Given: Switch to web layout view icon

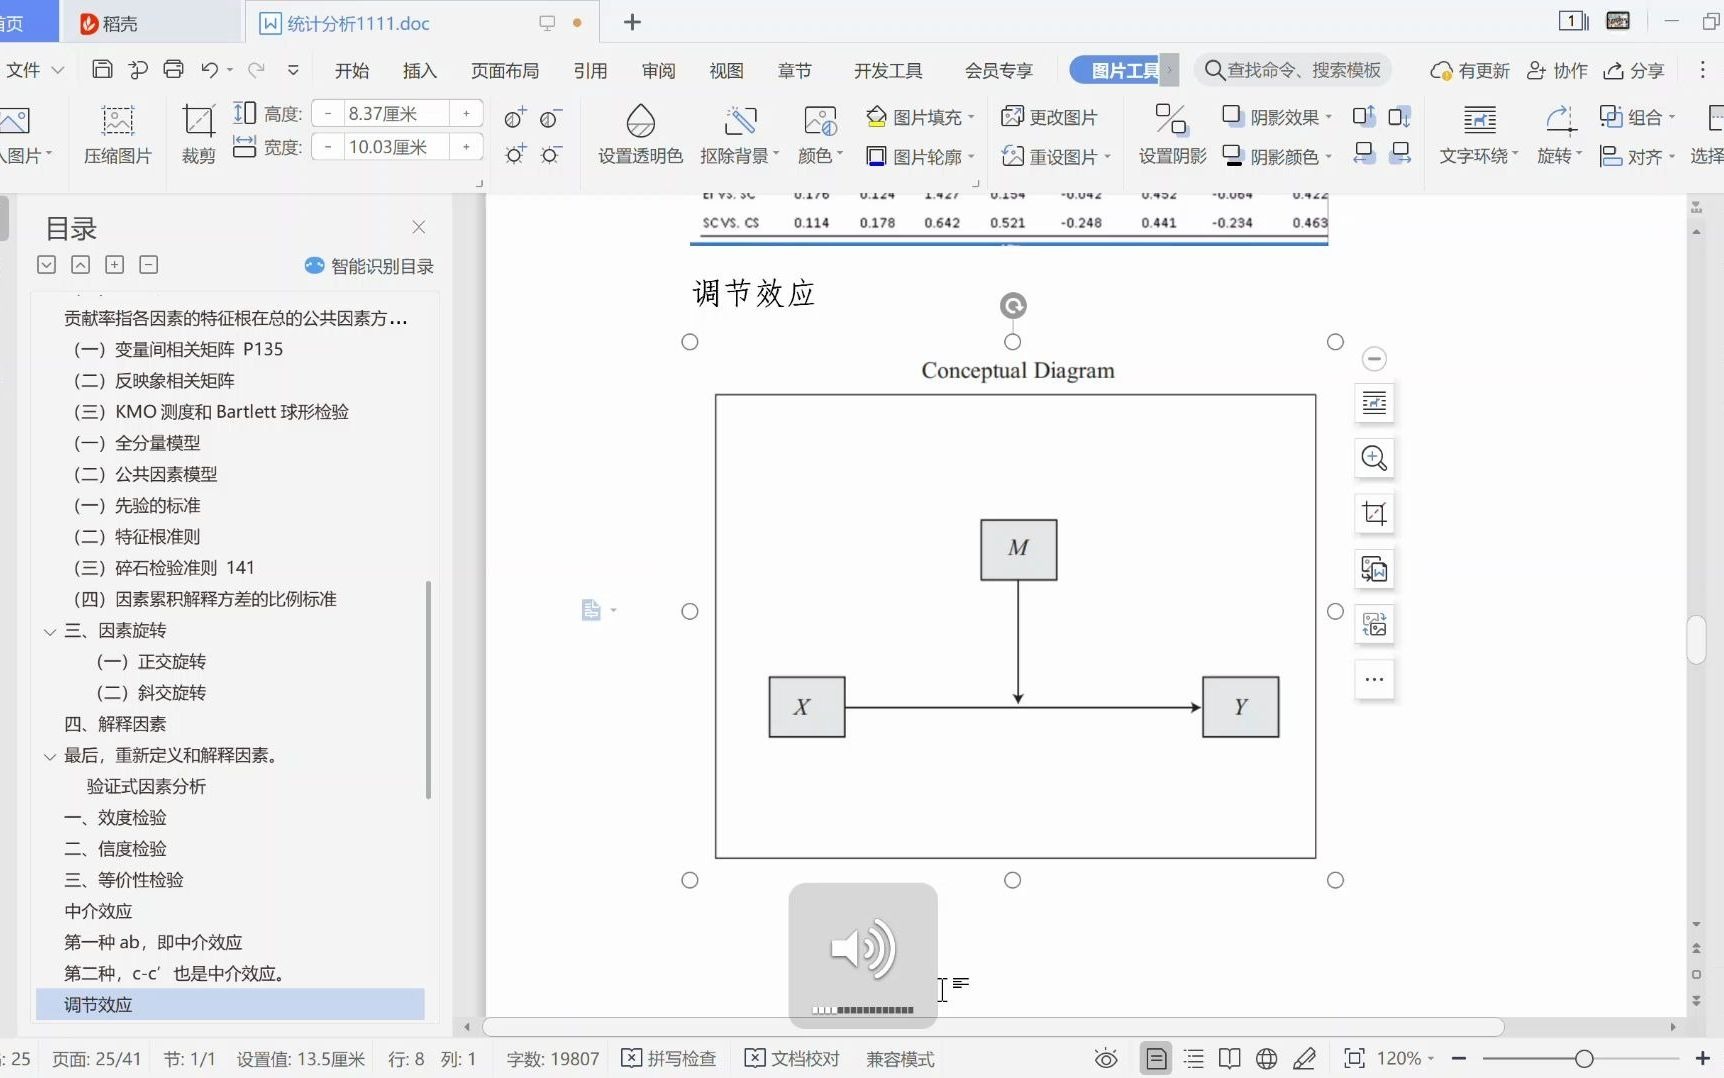Looking at the screenshot, I should click(1266, 1058).
